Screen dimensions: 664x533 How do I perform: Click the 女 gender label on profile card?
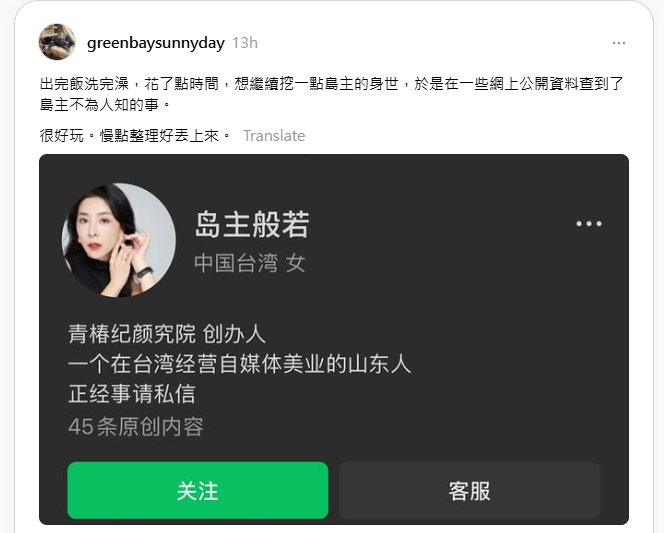(x=296, y=263)
